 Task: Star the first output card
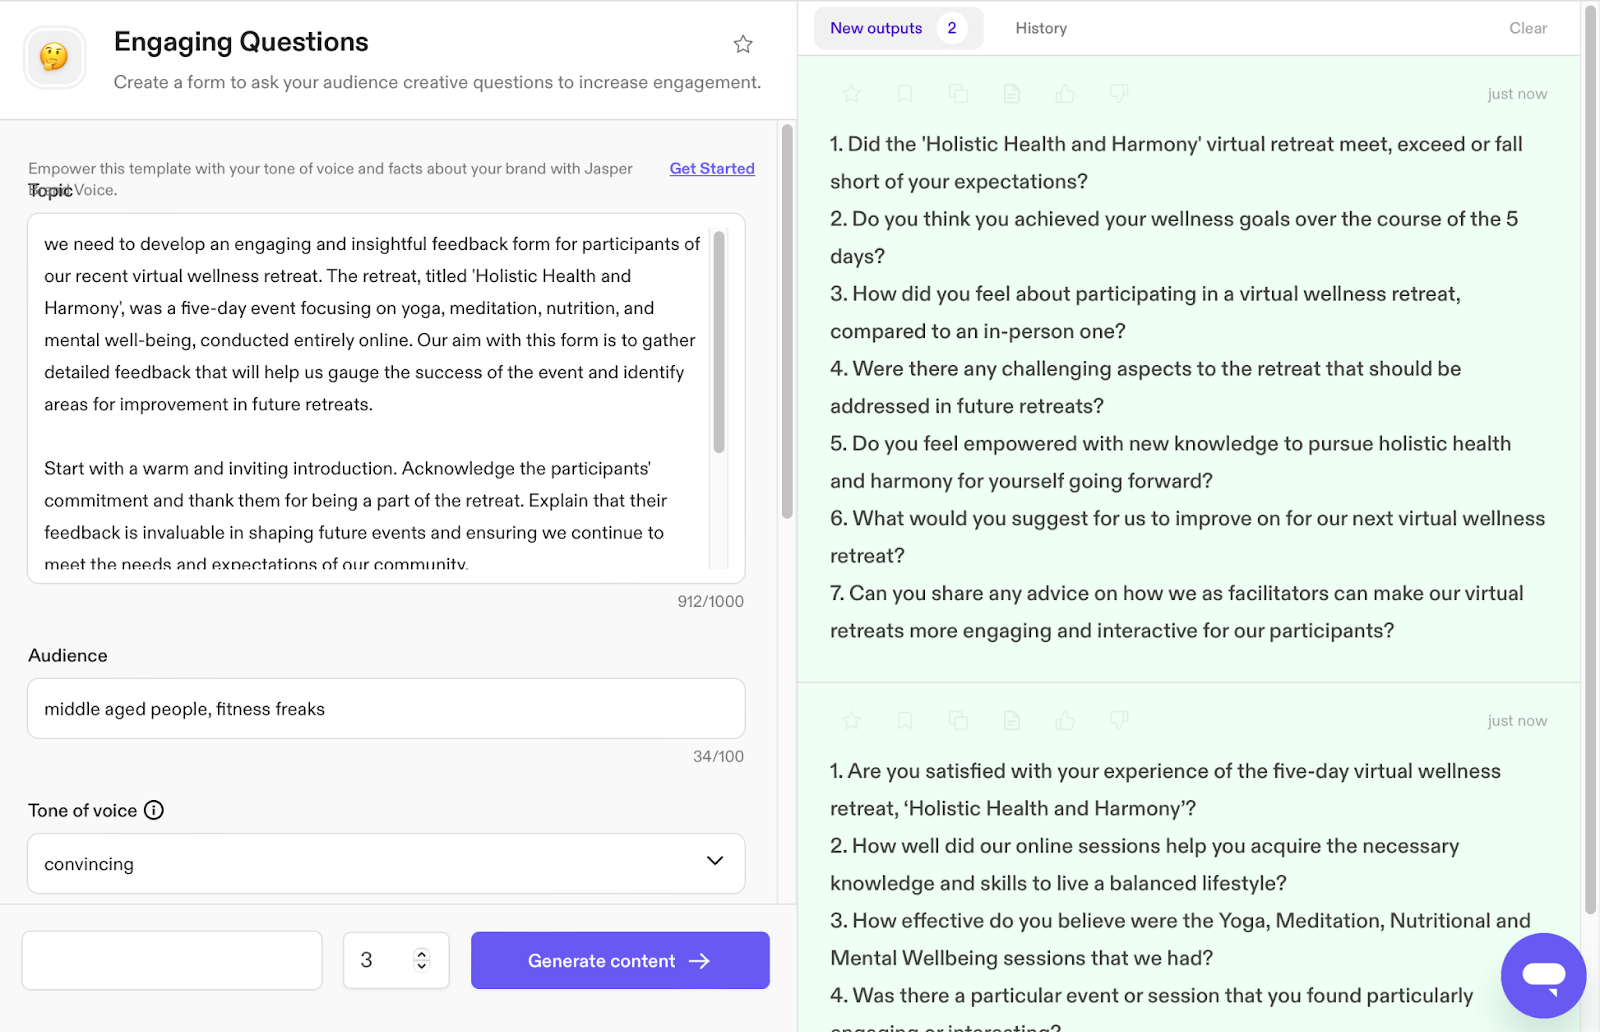[851, 94]
